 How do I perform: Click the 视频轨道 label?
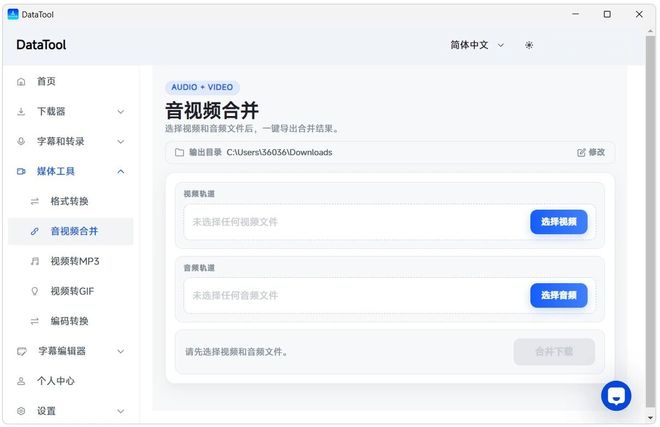[199, 194]
